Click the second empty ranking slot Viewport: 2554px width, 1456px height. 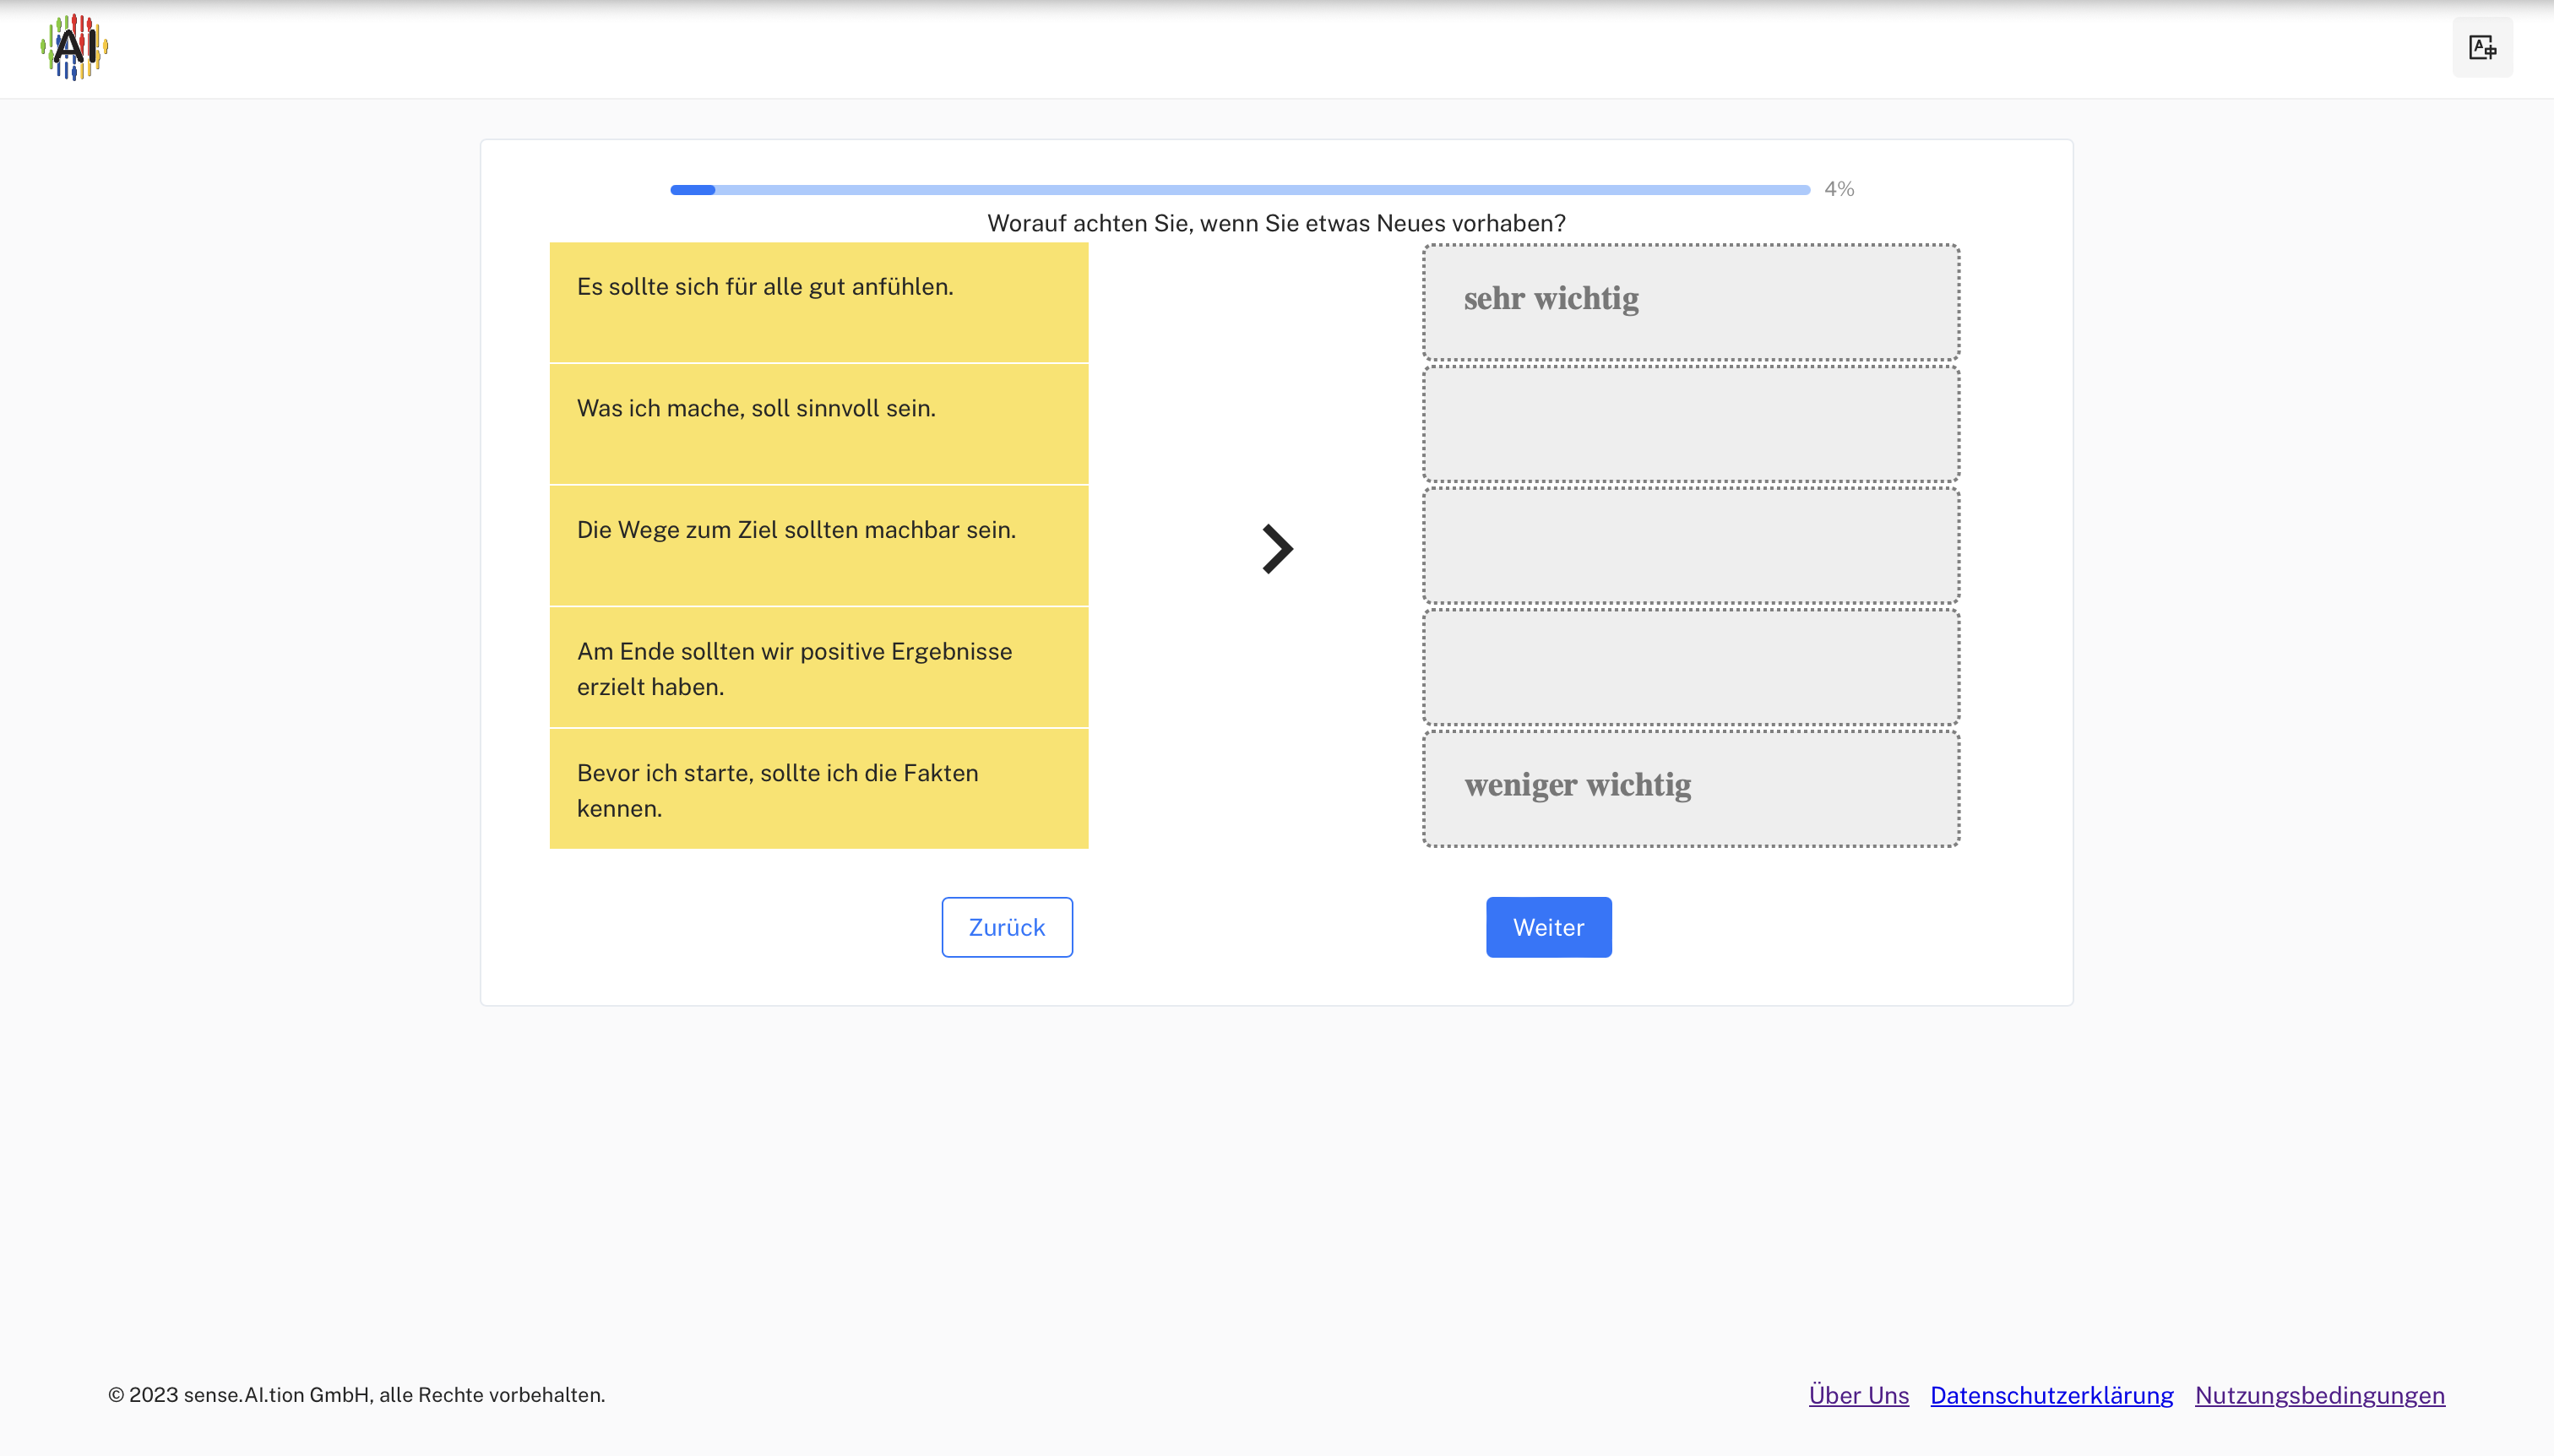[x=1691, y=424]
